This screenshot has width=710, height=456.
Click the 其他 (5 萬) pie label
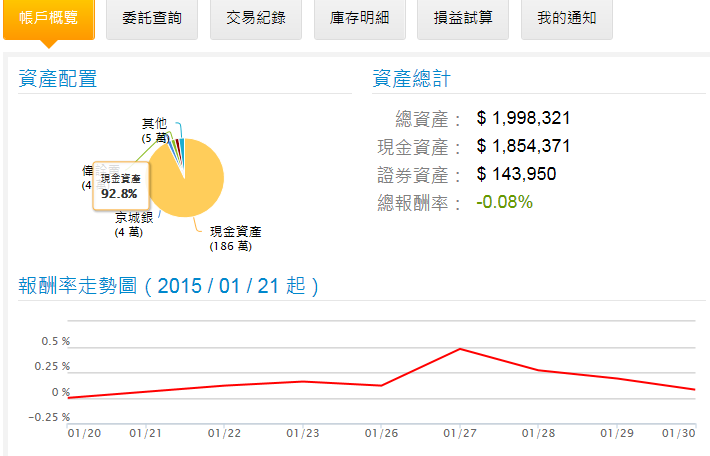tap(154, 129)
